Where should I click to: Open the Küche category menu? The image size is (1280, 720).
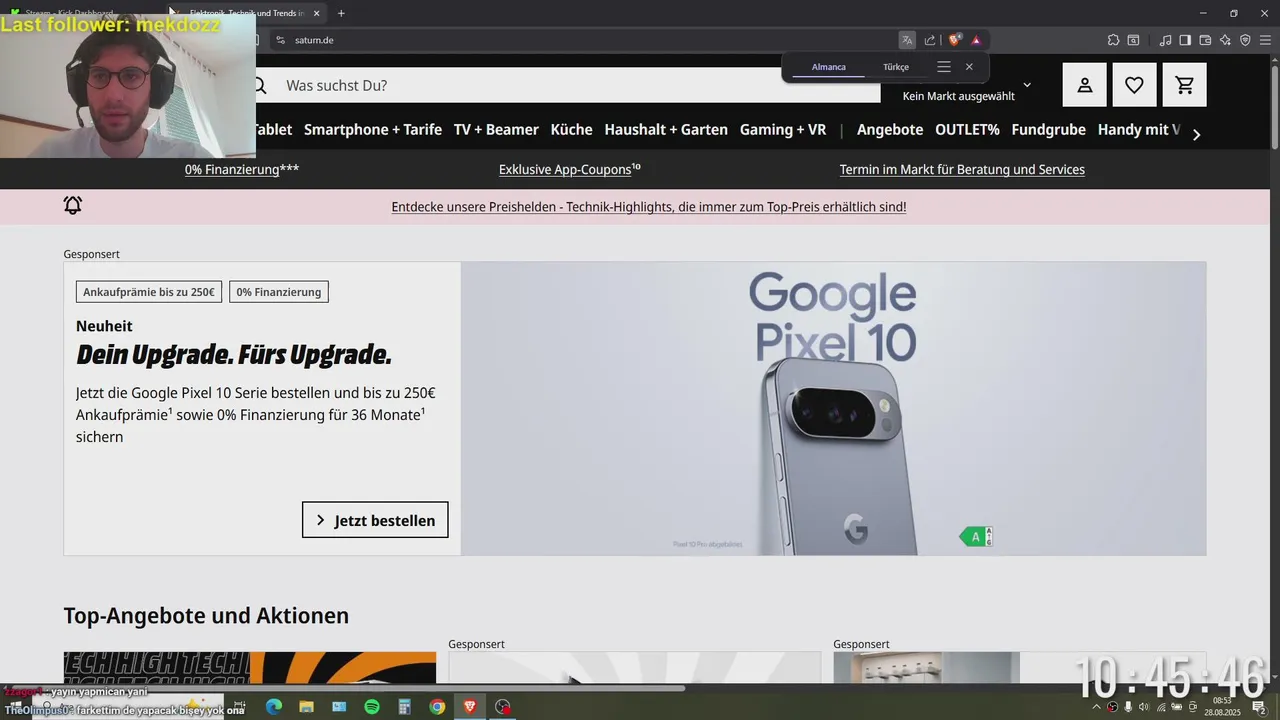[572, 130]
